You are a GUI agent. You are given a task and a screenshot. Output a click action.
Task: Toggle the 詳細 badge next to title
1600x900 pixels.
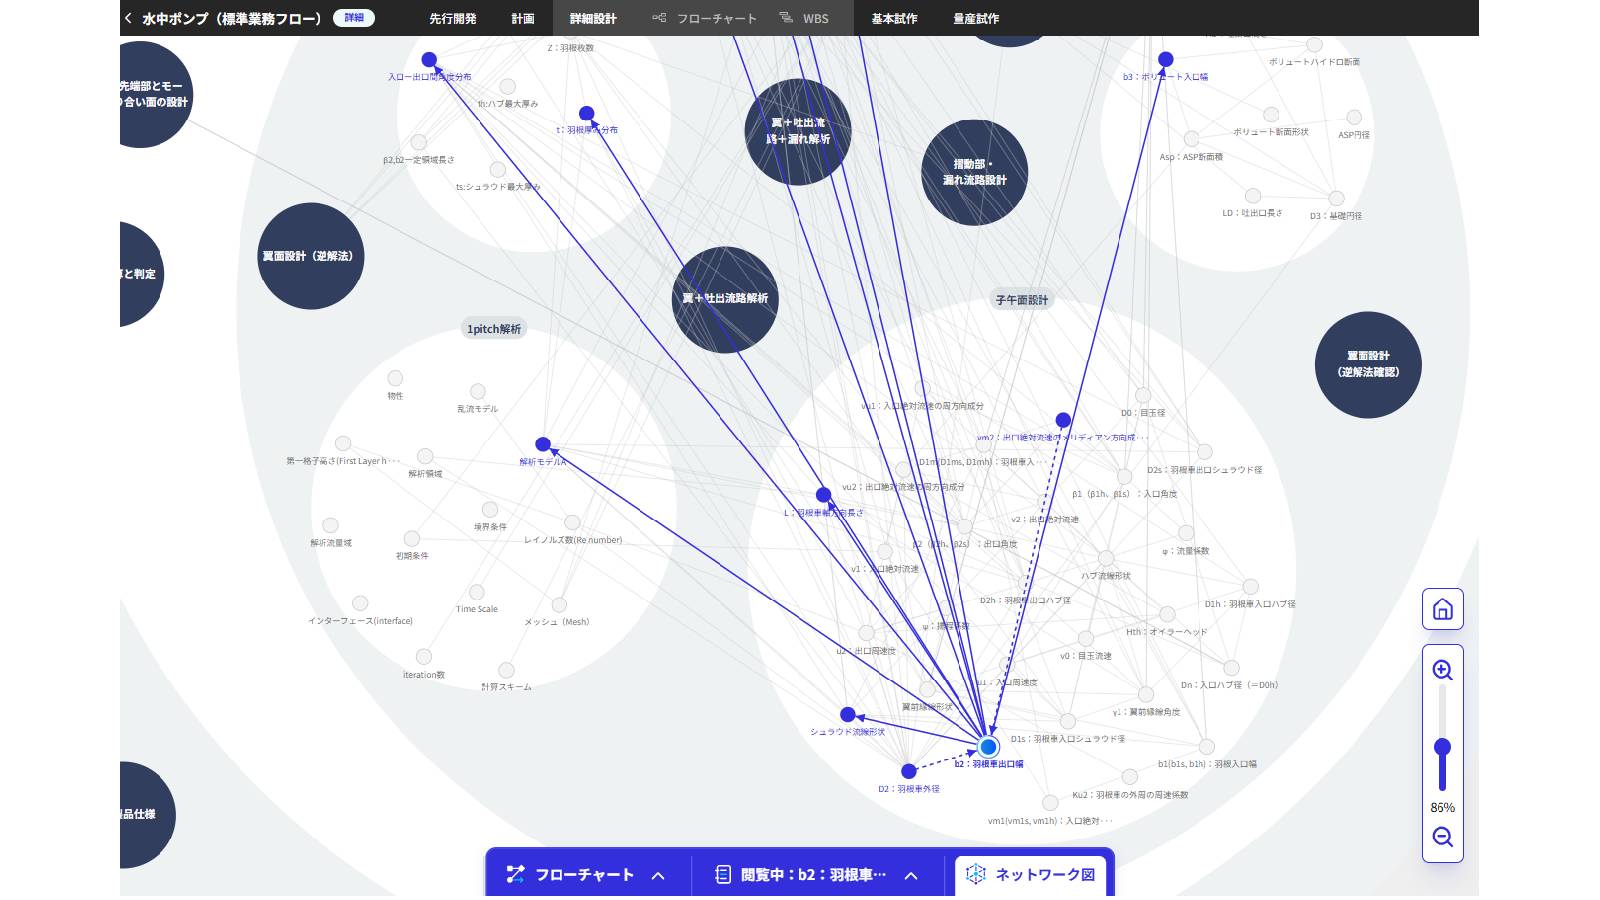(354, 18)
